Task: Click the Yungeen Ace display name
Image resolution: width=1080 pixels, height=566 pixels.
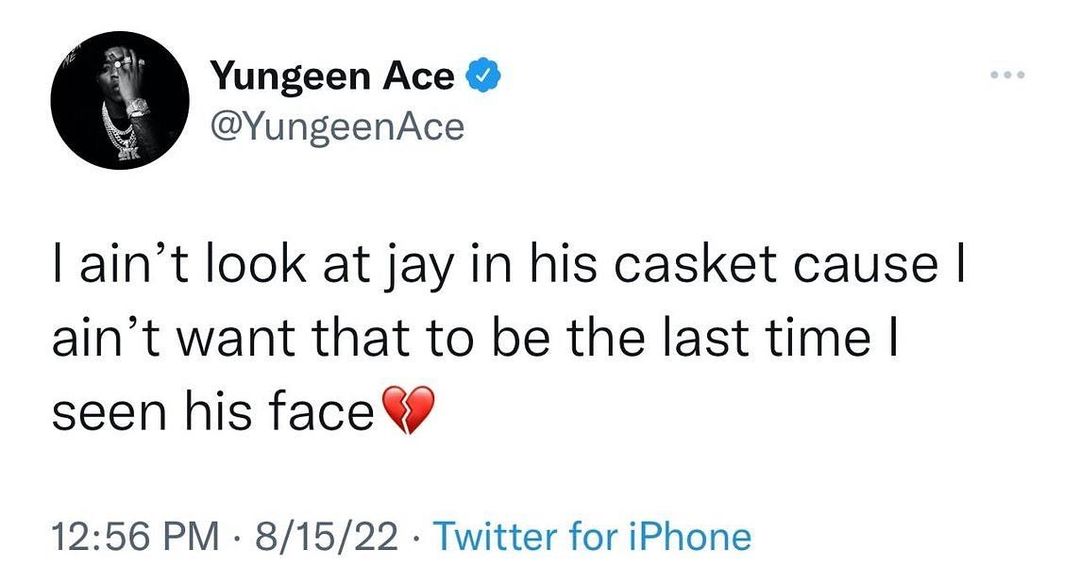Action: [x=332, y=77]
